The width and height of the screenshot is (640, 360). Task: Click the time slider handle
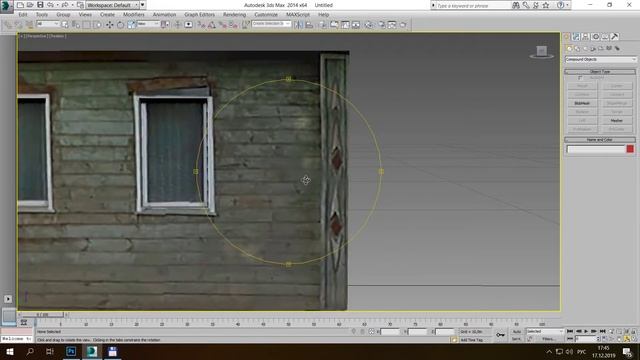(42, 315)
